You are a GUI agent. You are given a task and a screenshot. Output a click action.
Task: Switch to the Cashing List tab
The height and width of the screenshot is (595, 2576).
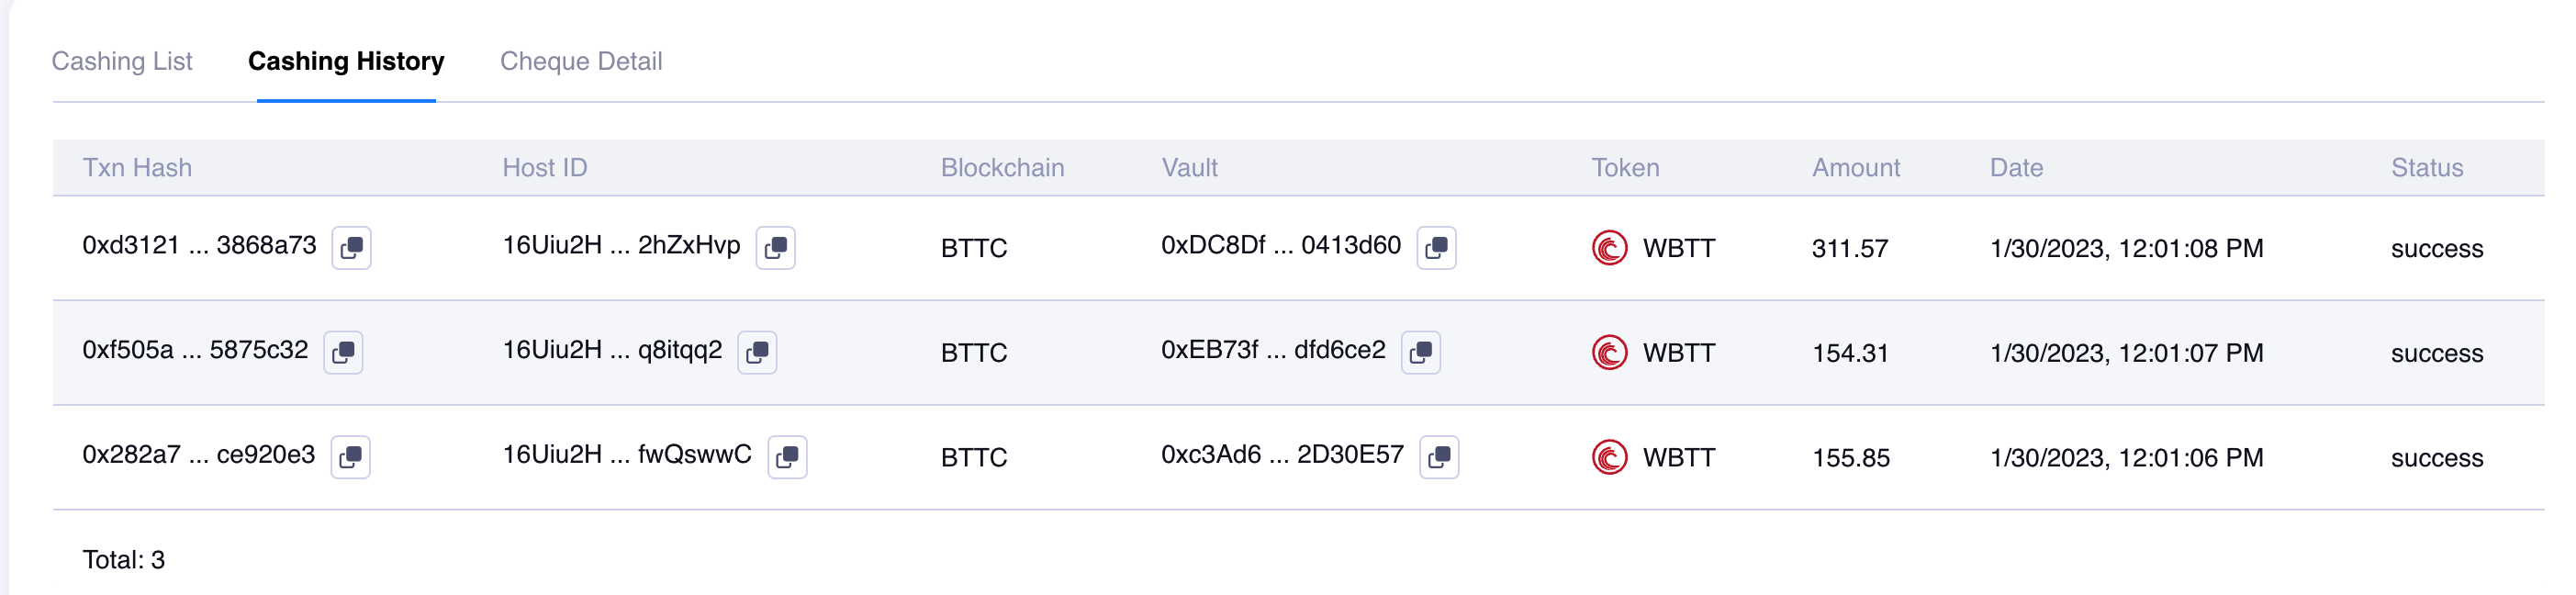122,61
